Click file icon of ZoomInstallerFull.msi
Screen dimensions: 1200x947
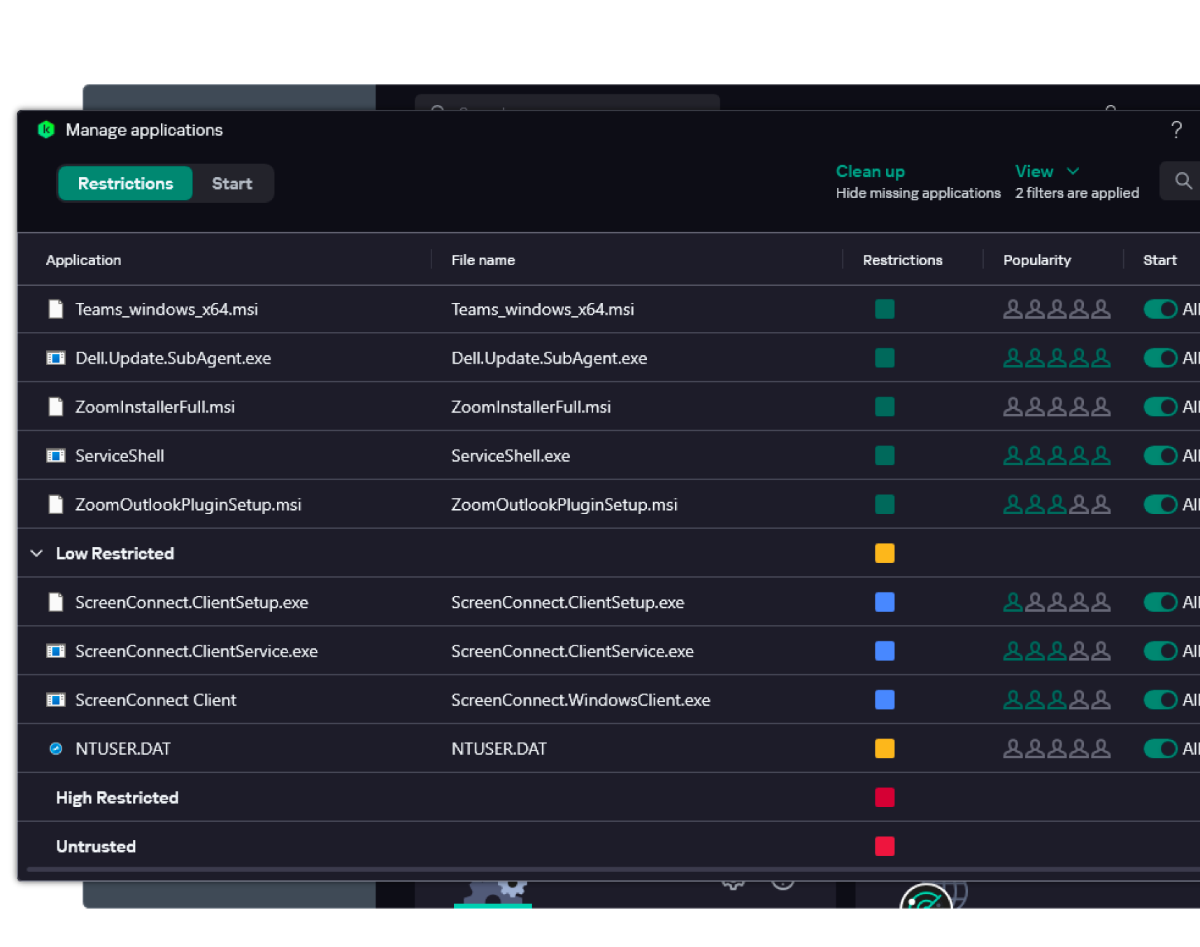point(56,407)
